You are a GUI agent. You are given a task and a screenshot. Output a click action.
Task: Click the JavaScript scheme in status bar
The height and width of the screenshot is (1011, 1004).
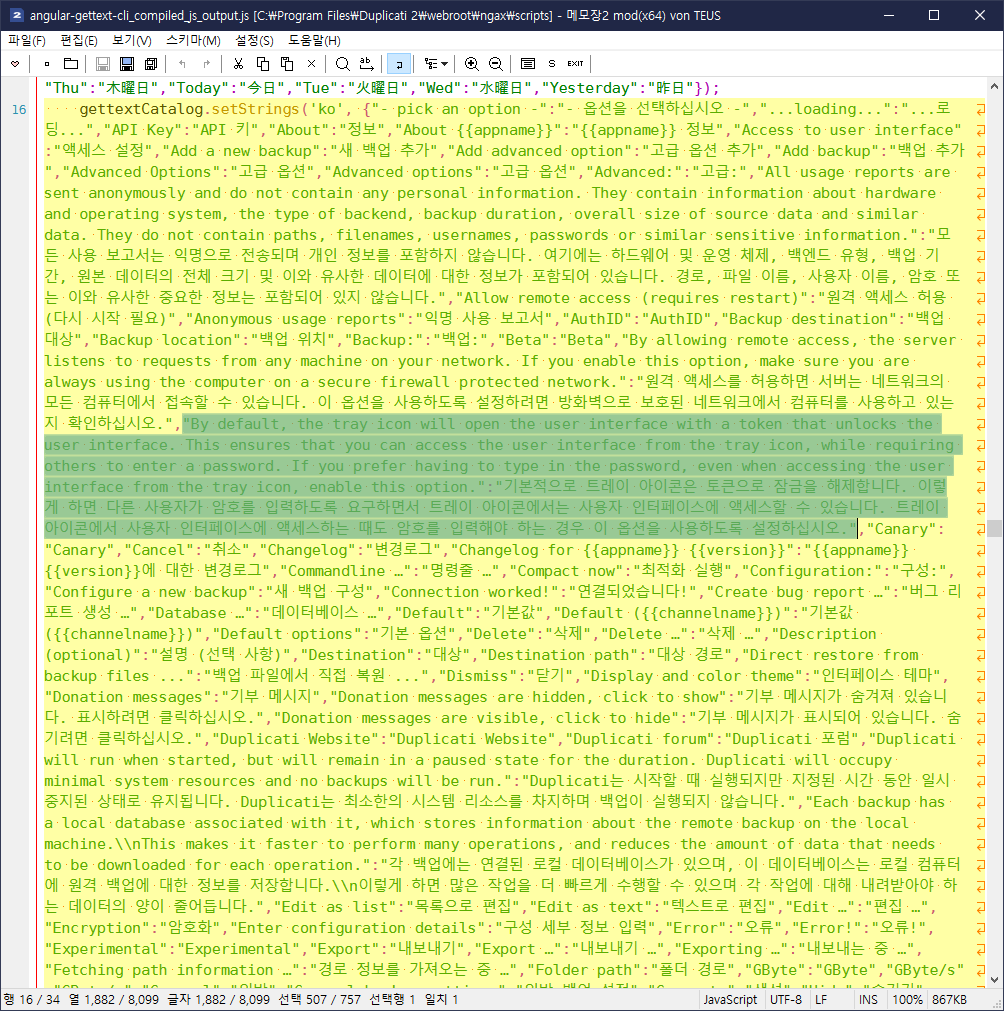click(730, 999)
